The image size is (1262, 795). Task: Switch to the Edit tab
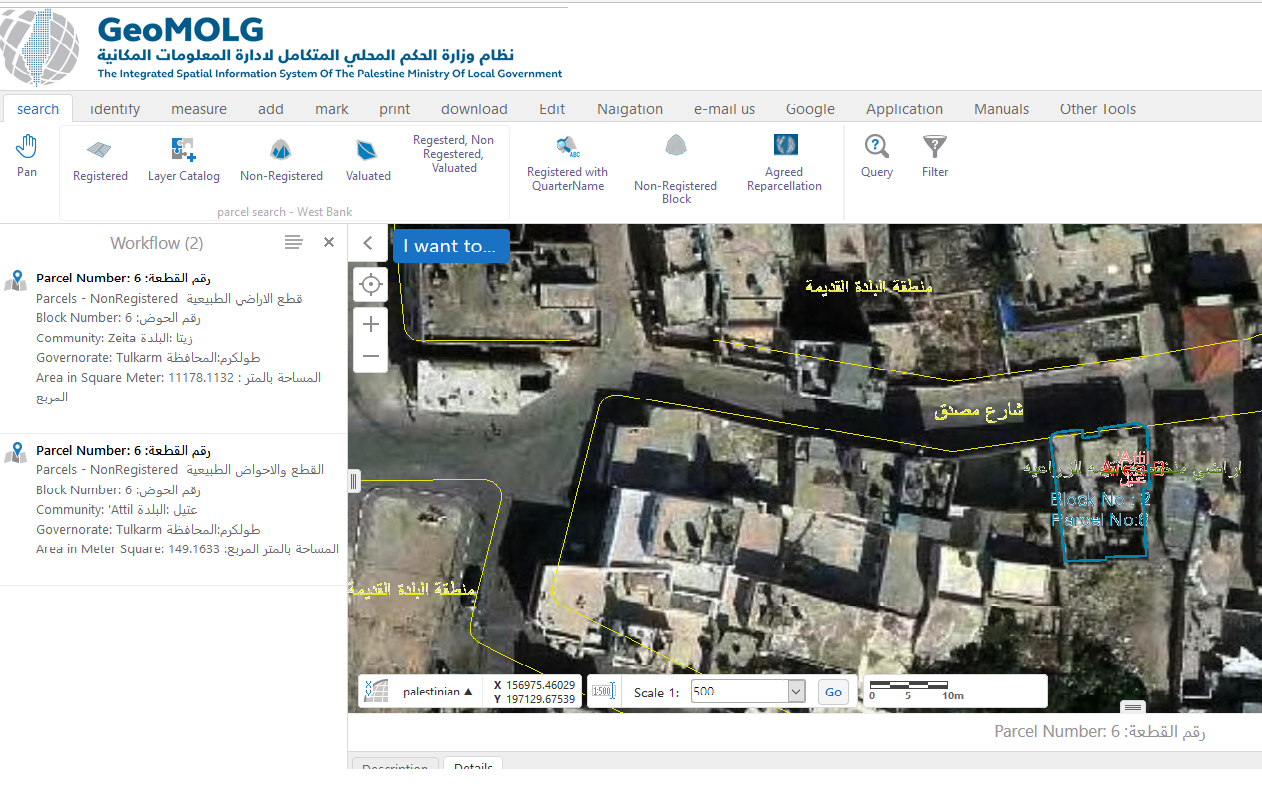pyautogui.click(x=552, y=109)
